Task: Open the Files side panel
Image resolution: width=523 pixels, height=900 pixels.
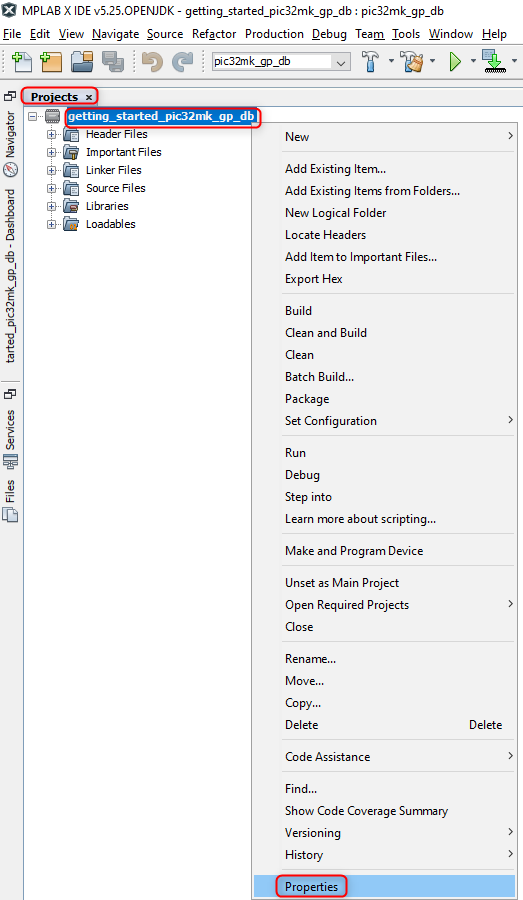Action: pos(10,500)
